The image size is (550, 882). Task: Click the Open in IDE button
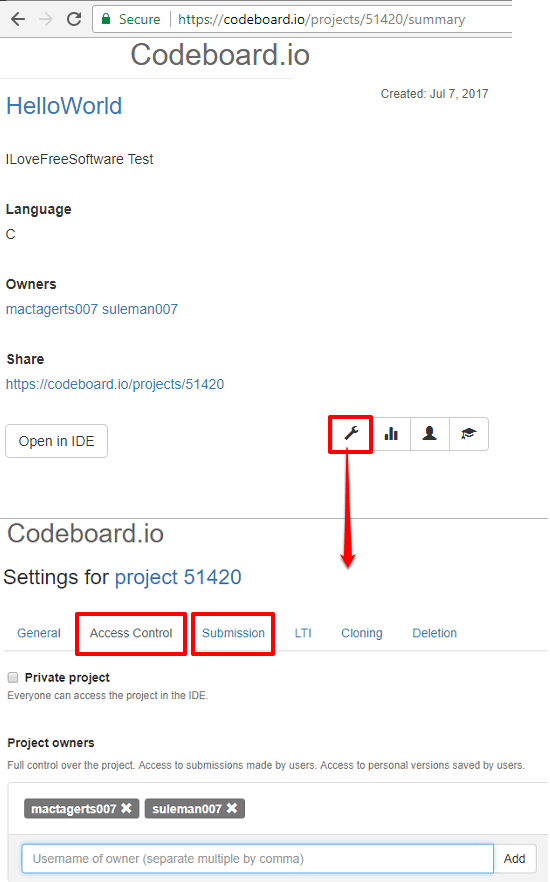[x=56, y=441]
